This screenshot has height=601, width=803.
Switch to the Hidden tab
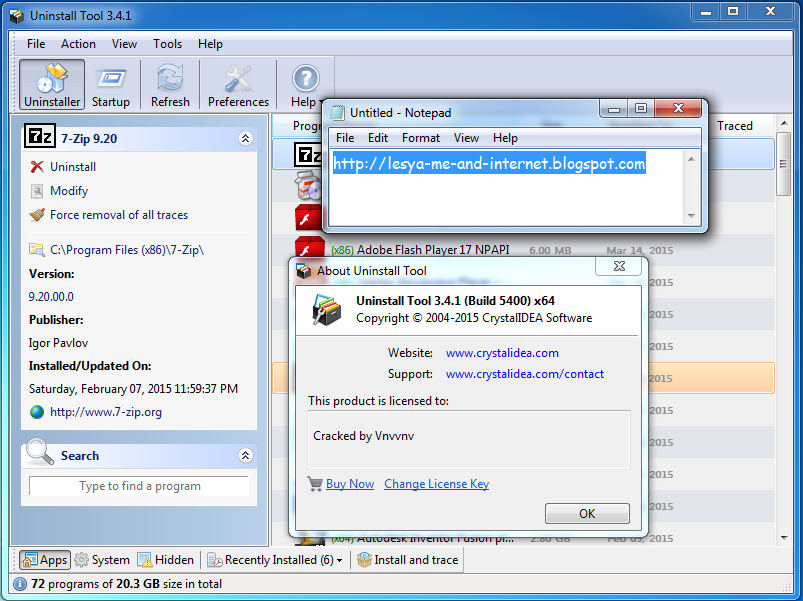click(165, 560)
